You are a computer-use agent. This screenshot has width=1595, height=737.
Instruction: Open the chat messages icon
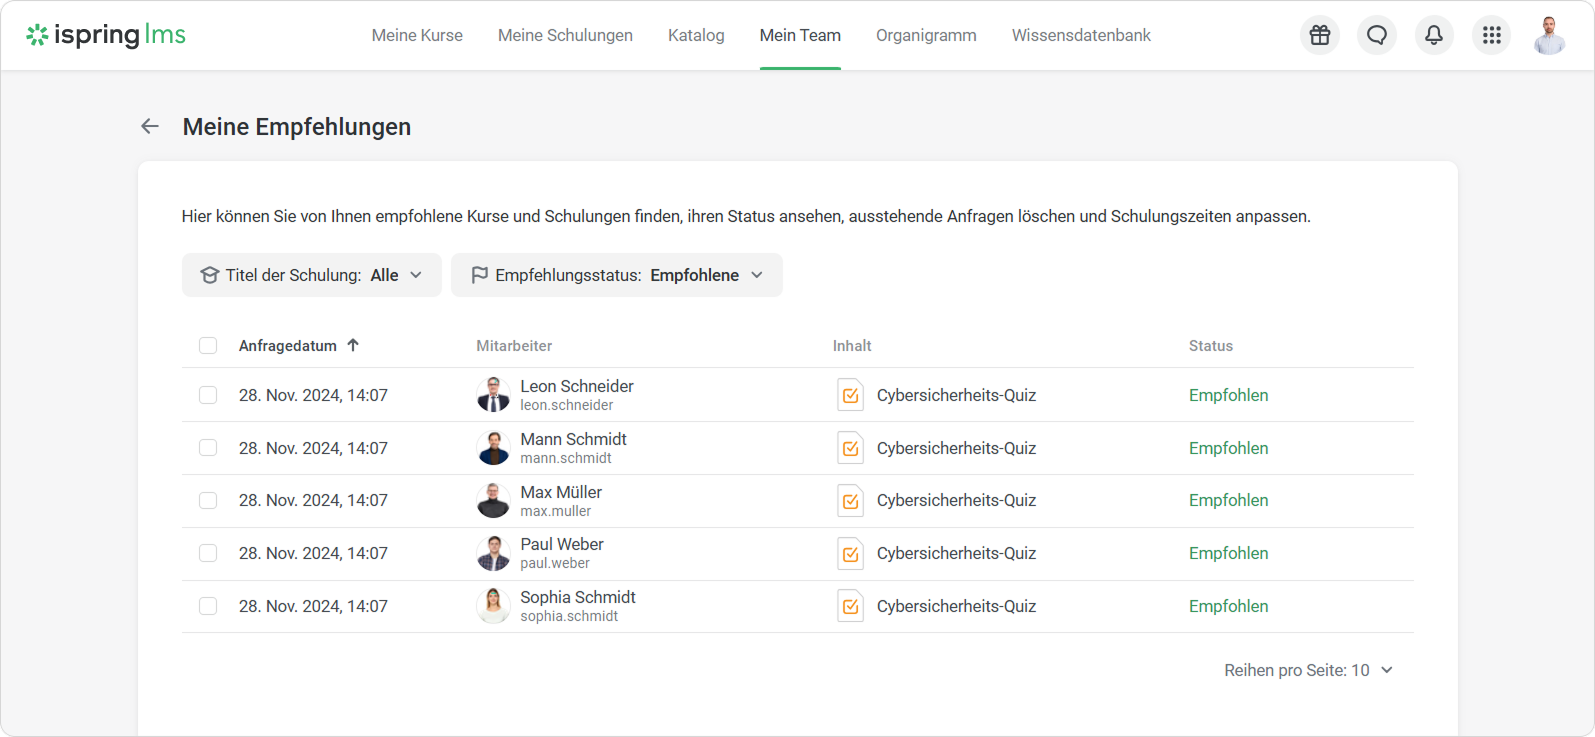click(1377, 36)
